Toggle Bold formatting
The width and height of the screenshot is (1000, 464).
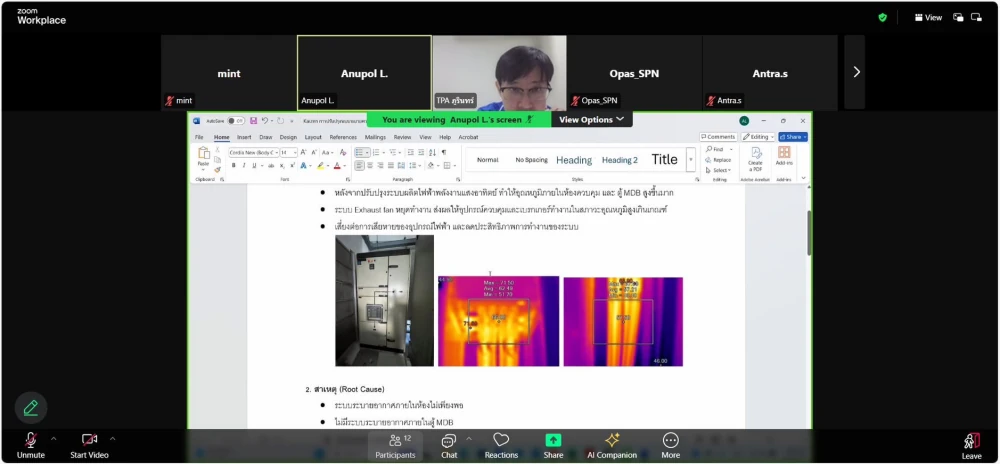click(x=233, y=165)
